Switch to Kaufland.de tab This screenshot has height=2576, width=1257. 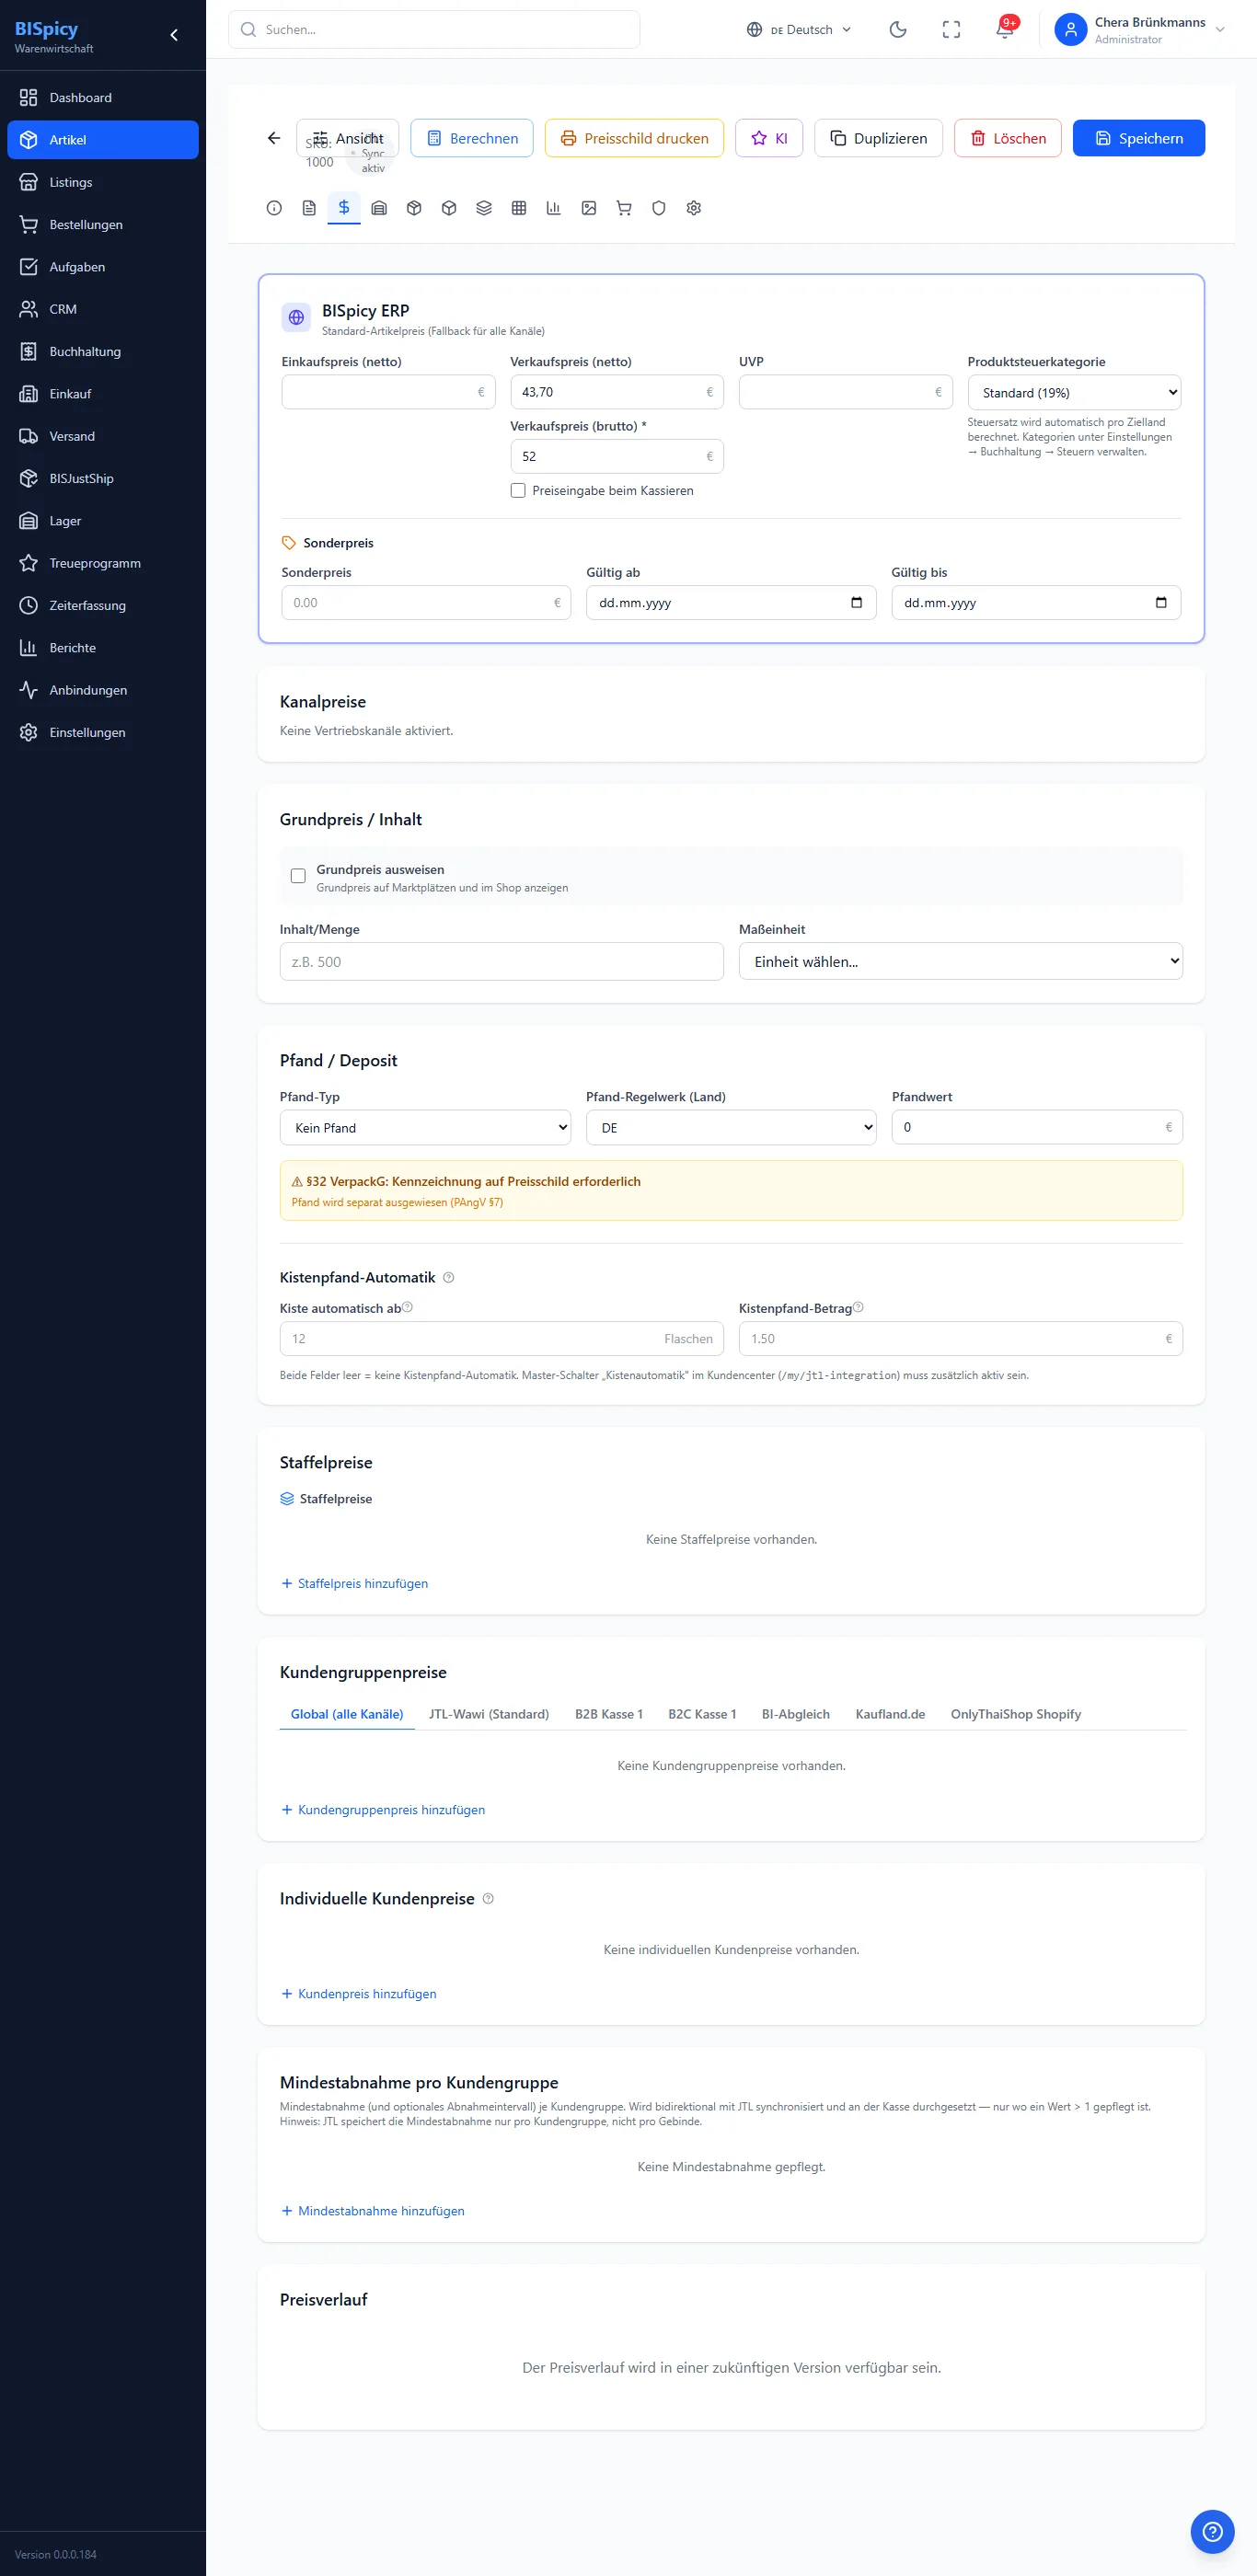[x=890, y=1714]
